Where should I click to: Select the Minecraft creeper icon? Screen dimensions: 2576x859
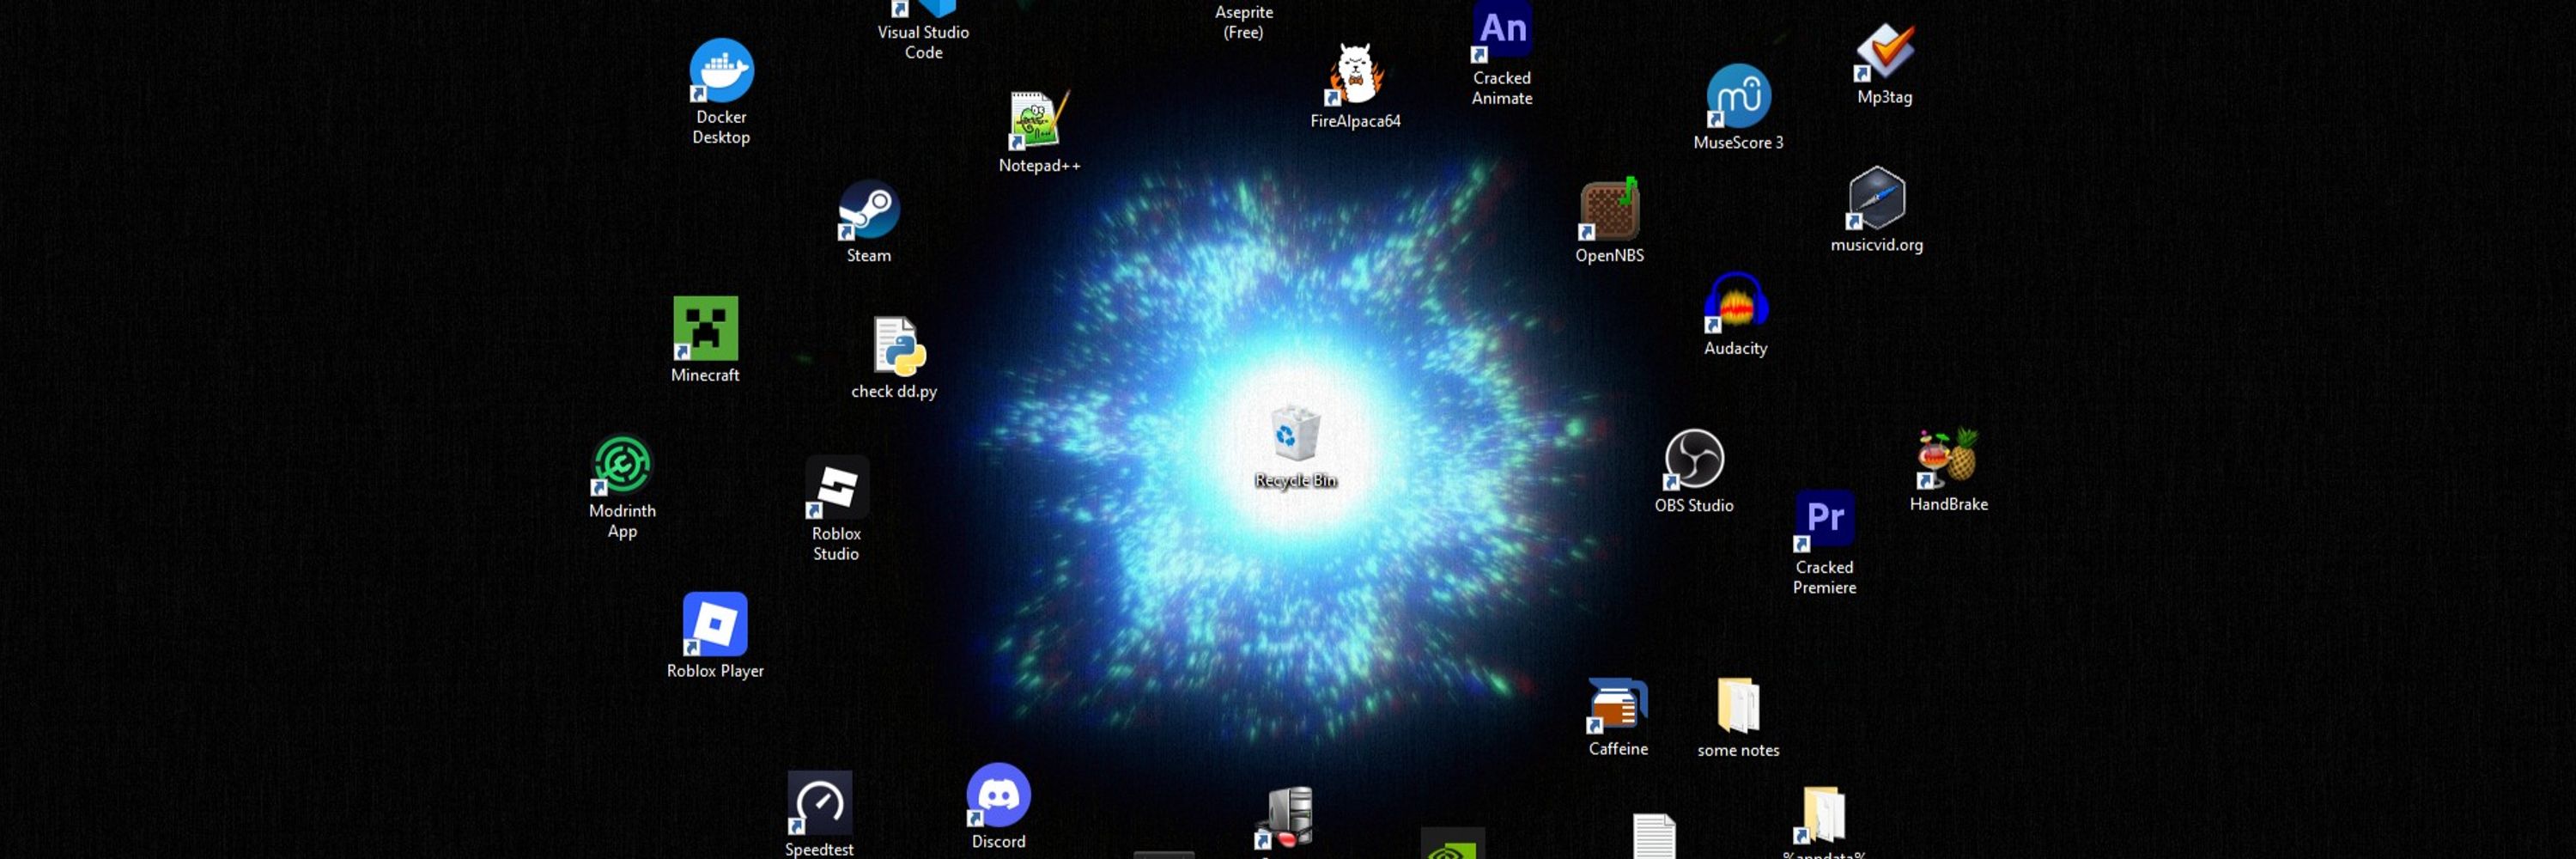[705, 328]
